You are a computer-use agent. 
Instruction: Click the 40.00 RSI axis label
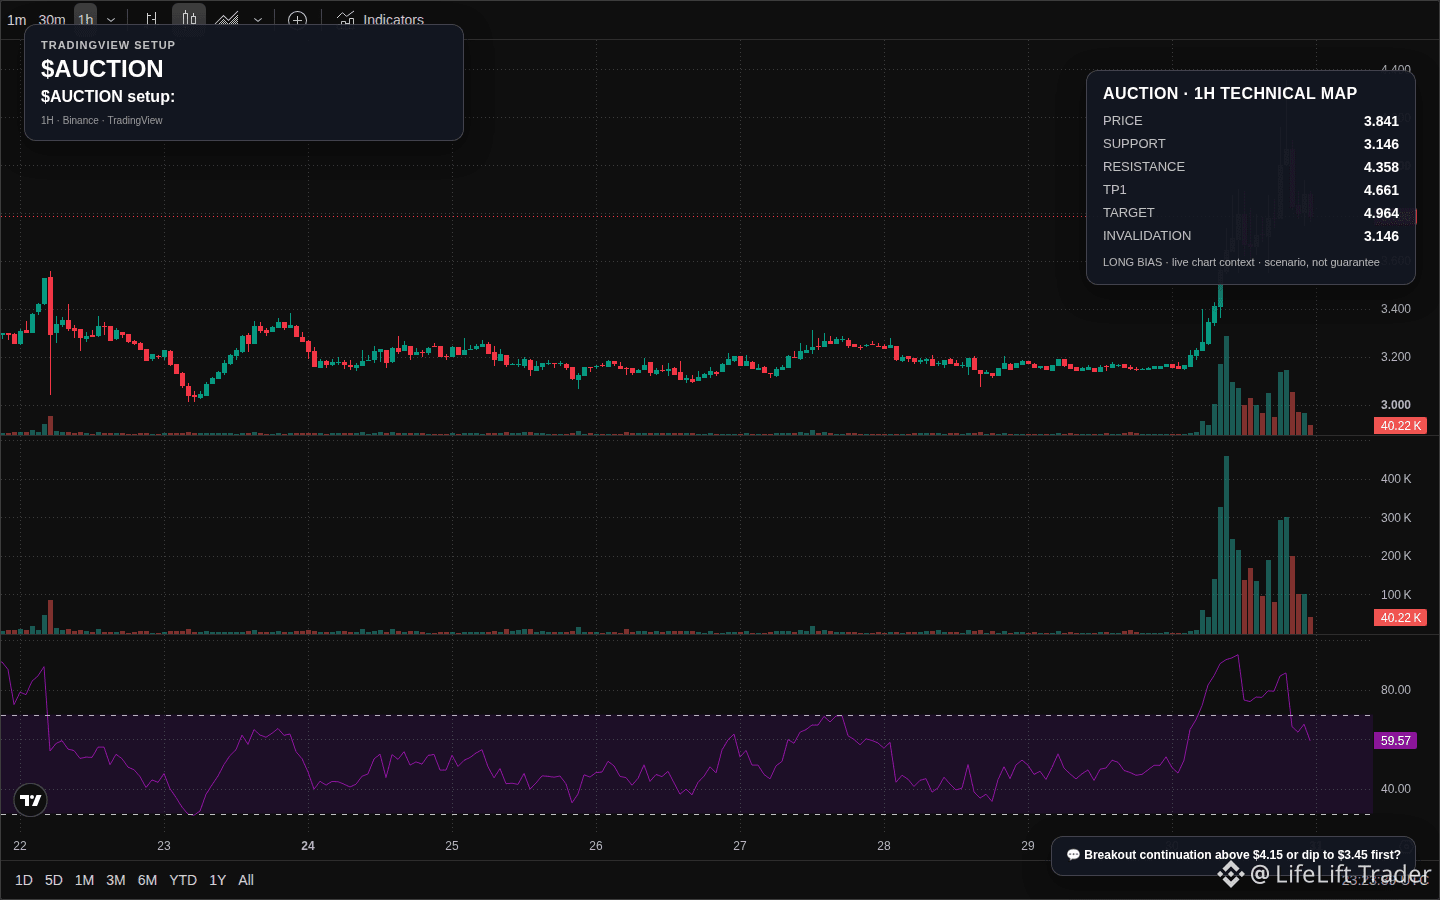(x=1396, y=789)
